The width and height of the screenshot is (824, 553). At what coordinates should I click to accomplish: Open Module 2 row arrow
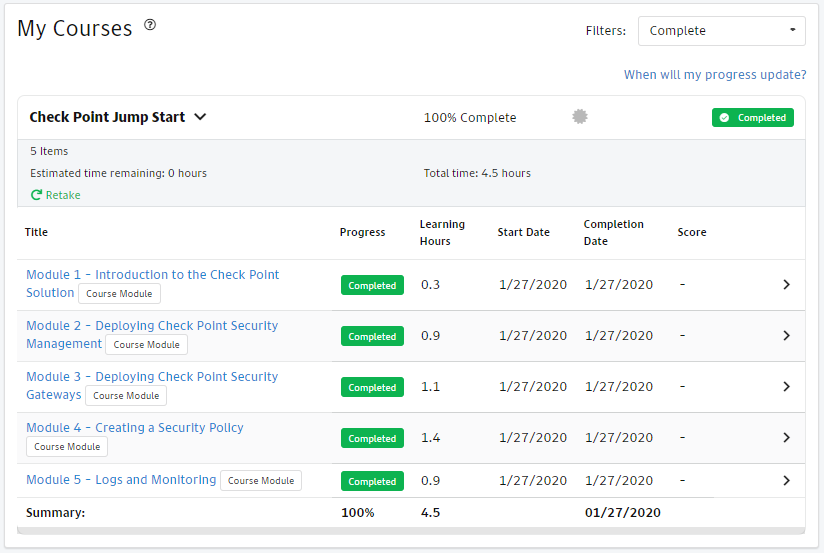point(786,335)
